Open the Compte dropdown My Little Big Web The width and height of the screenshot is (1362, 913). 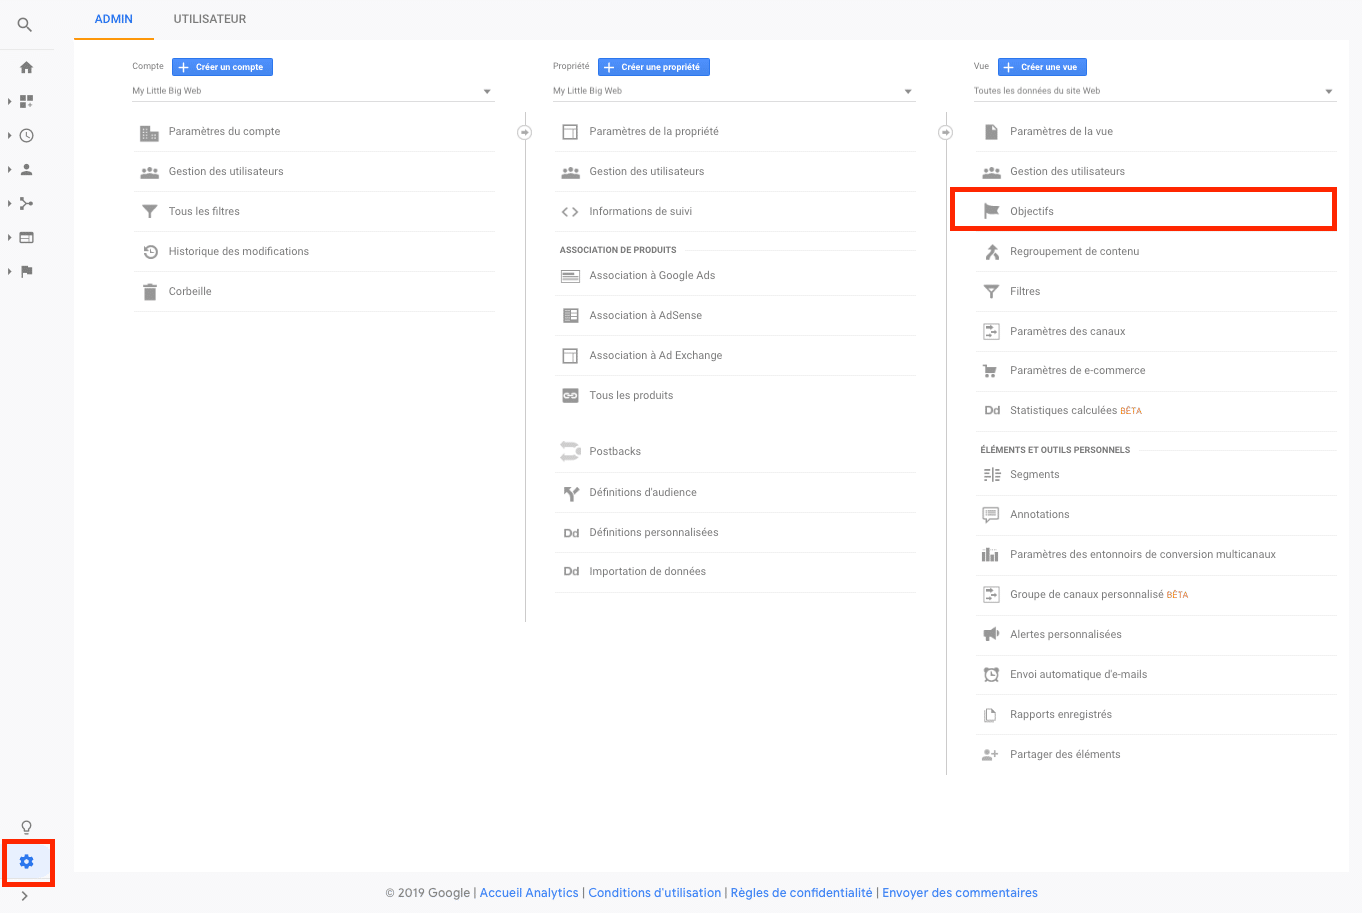coord(312,91)
